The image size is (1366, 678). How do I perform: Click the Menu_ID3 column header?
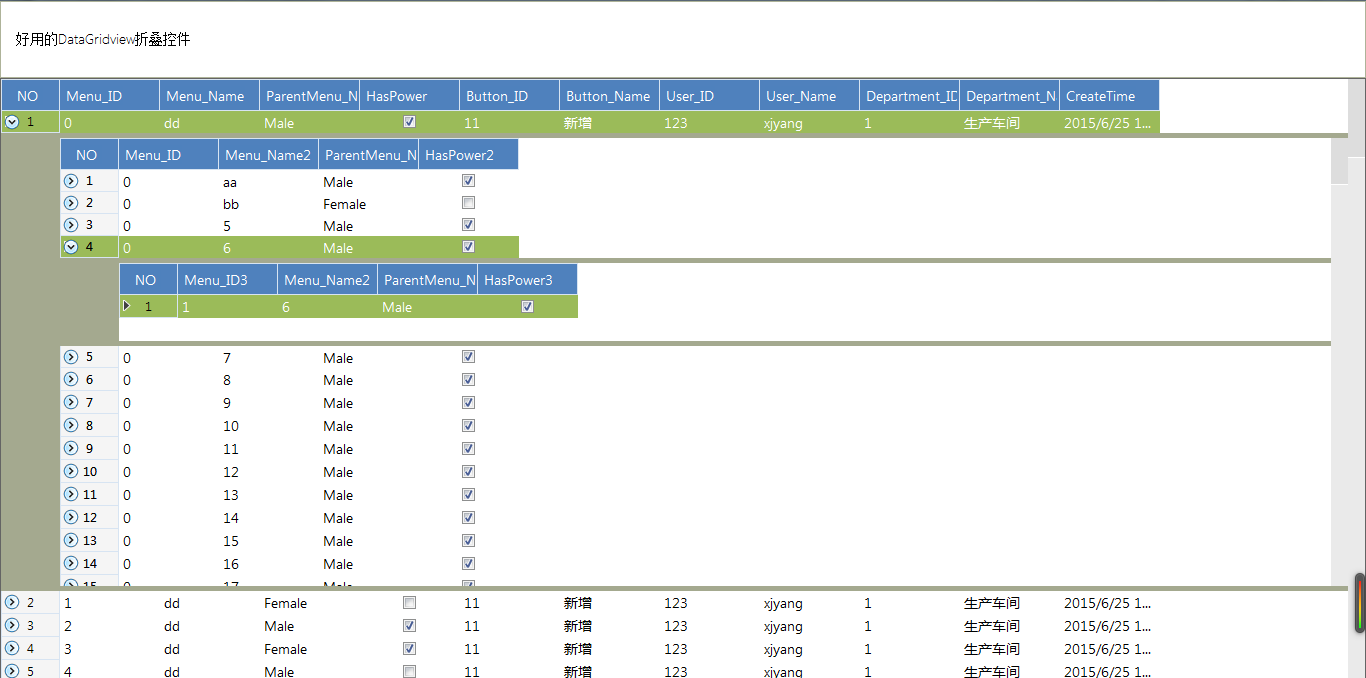tap(228, 279)
